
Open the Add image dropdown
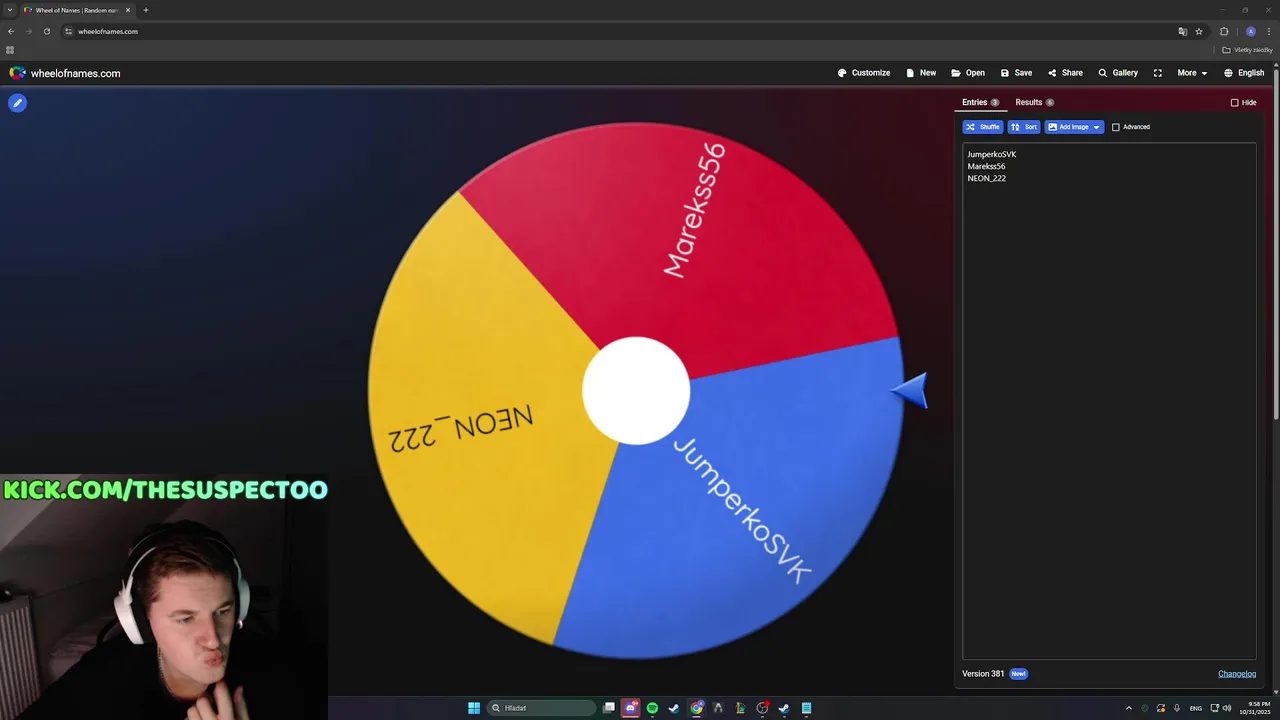[x=1074, y=127]
